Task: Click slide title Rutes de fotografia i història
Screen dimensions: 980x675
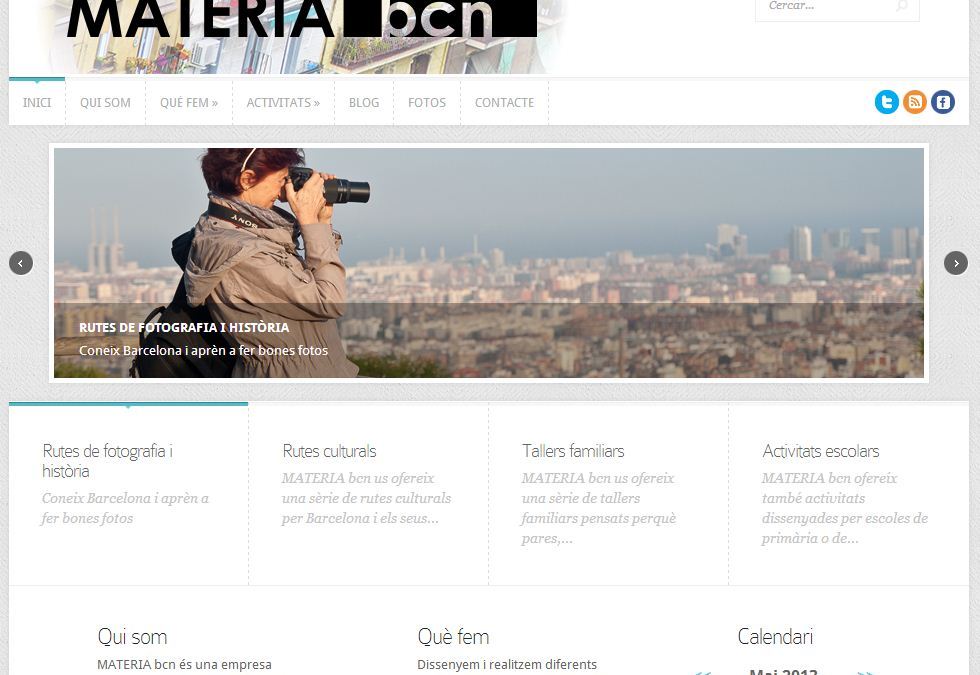Action: [x=184, y=328]
